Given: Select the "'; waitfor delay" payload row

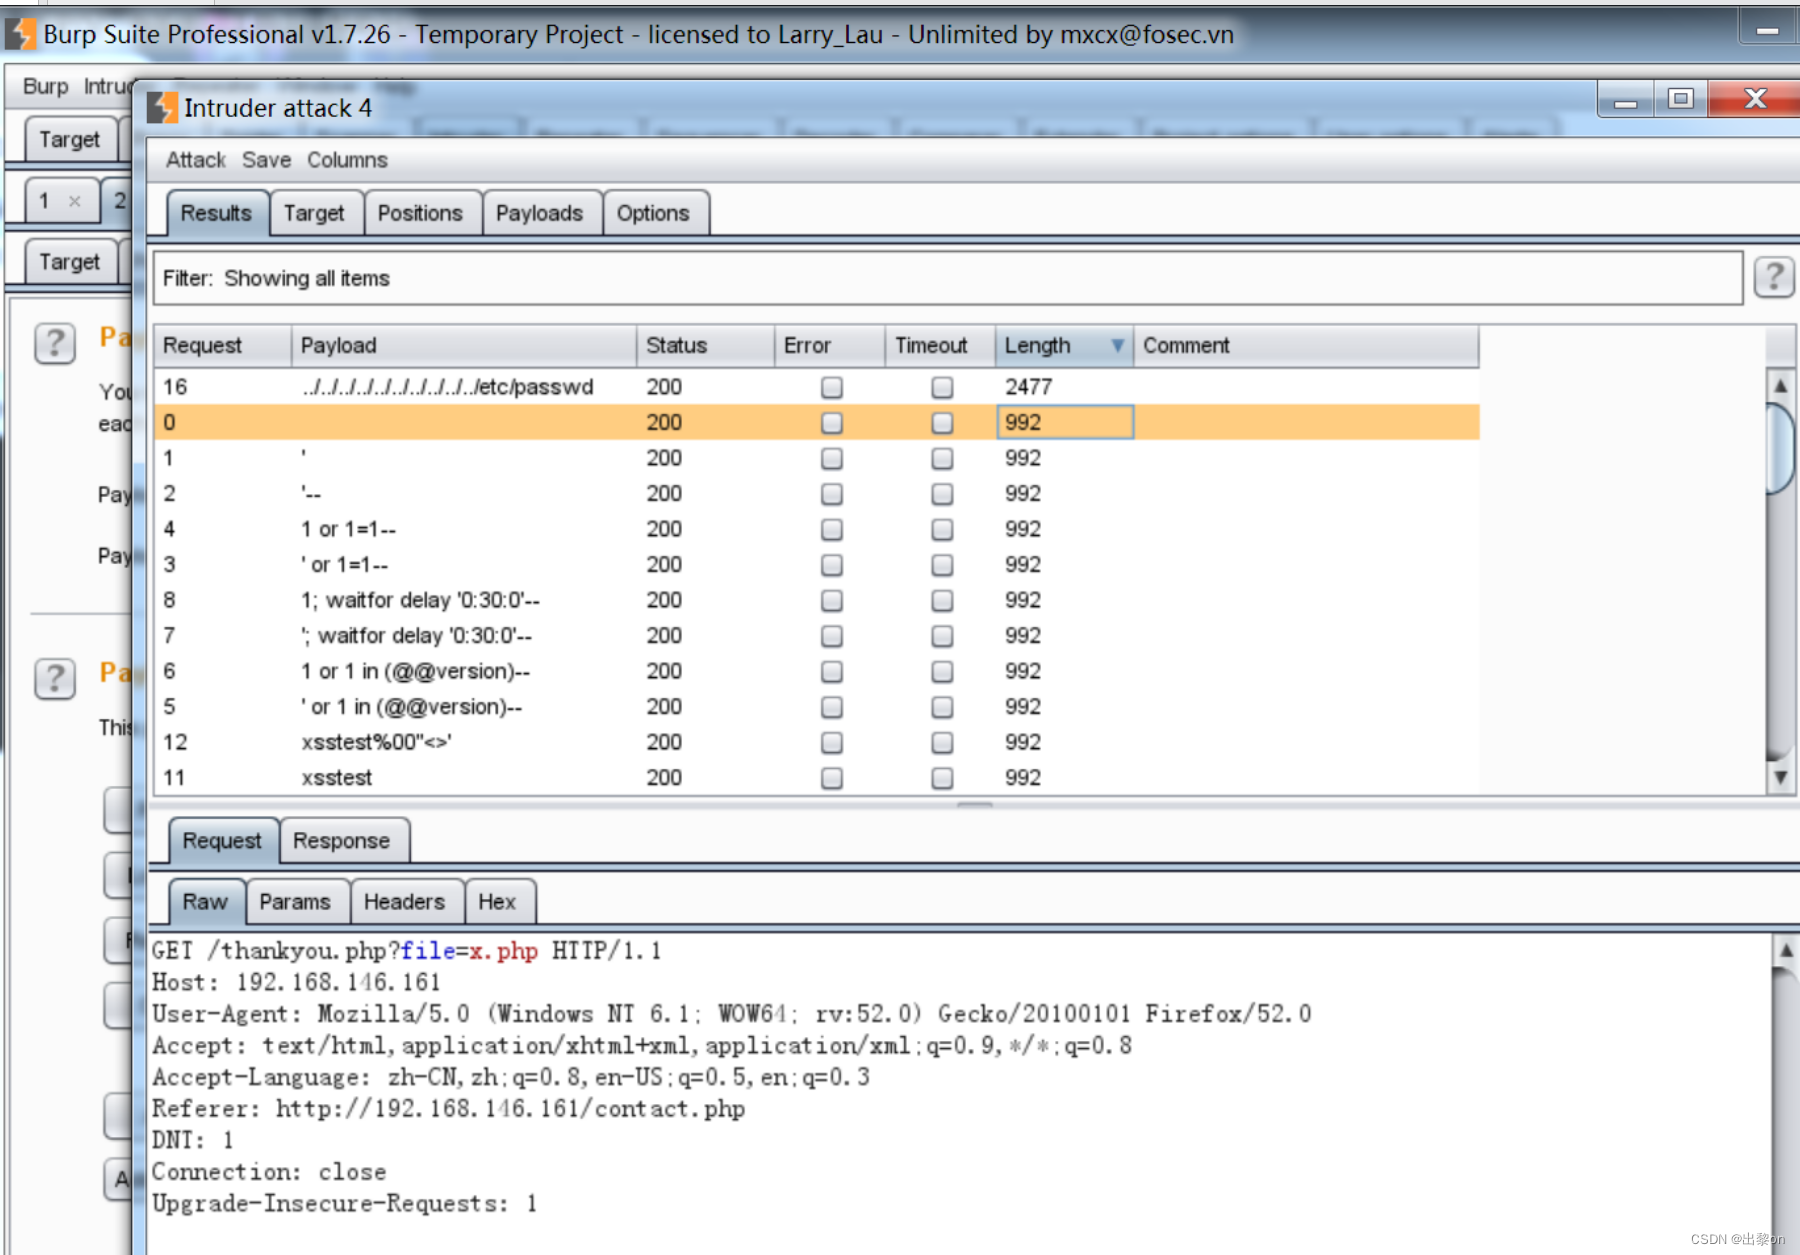Looking at the screenshot, I should pyautogui.click(x=817, y=636).
